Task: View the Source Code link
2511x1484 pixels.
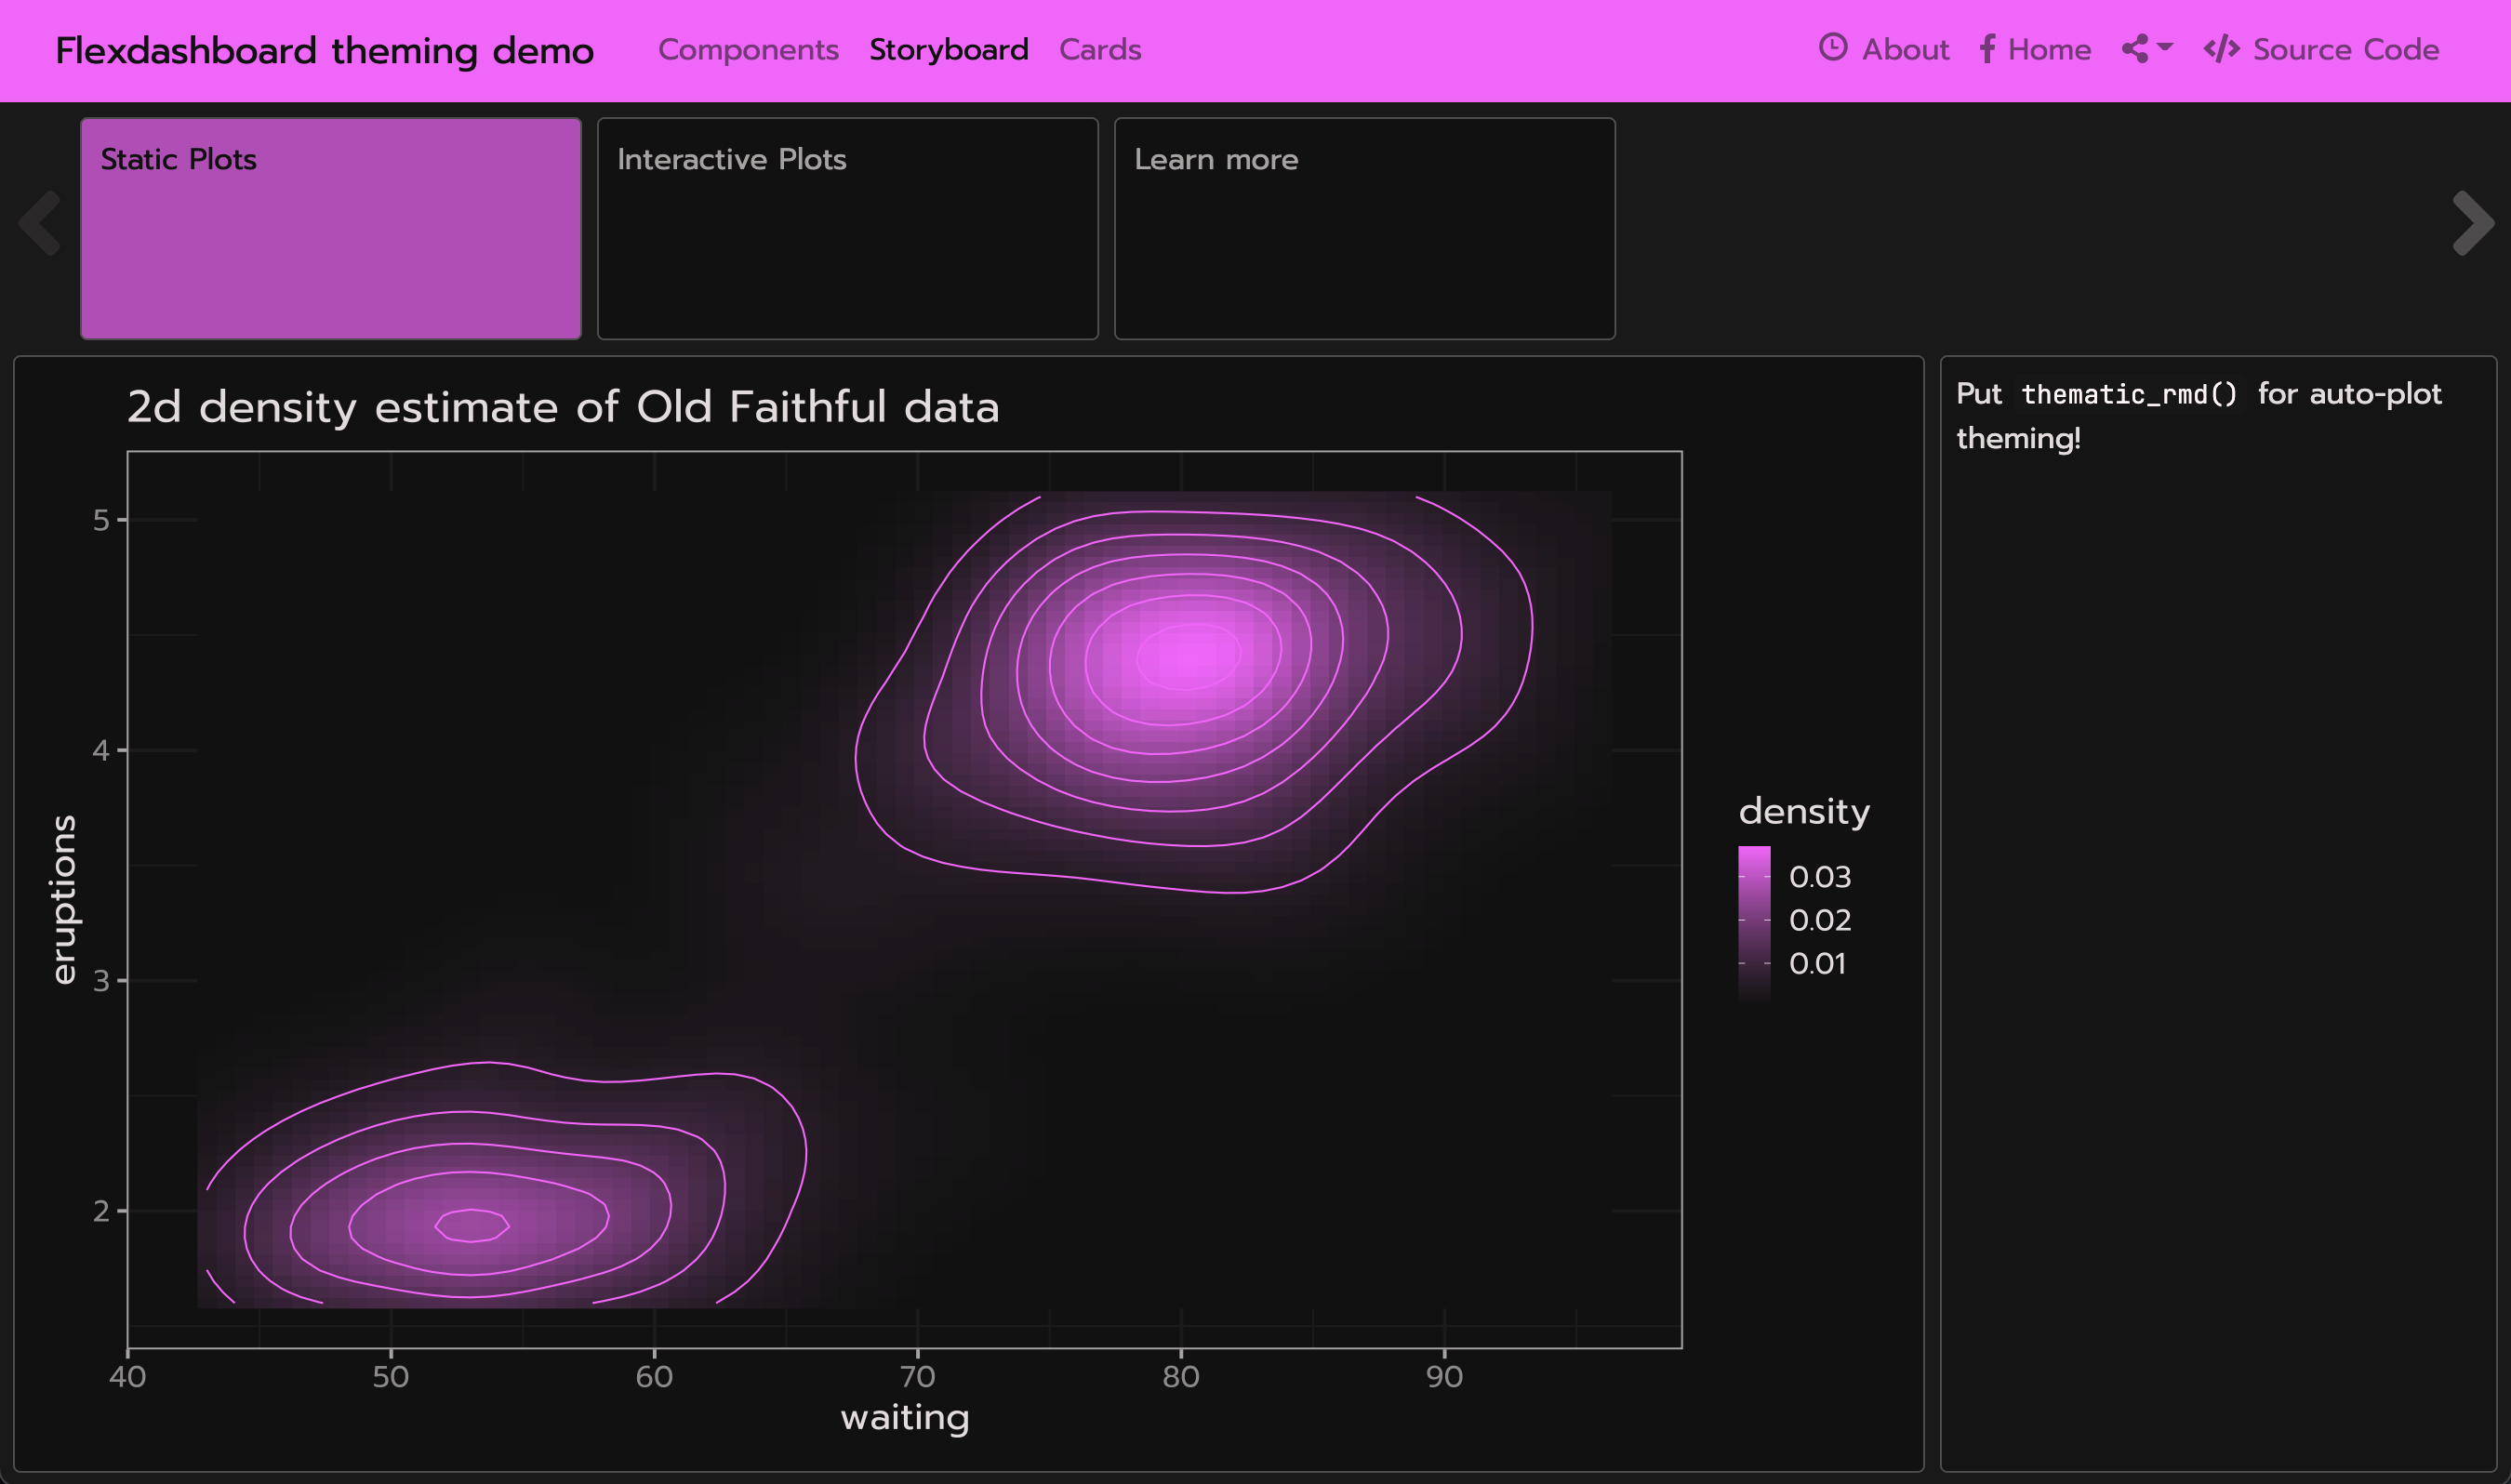Action: click(2345, 50)
